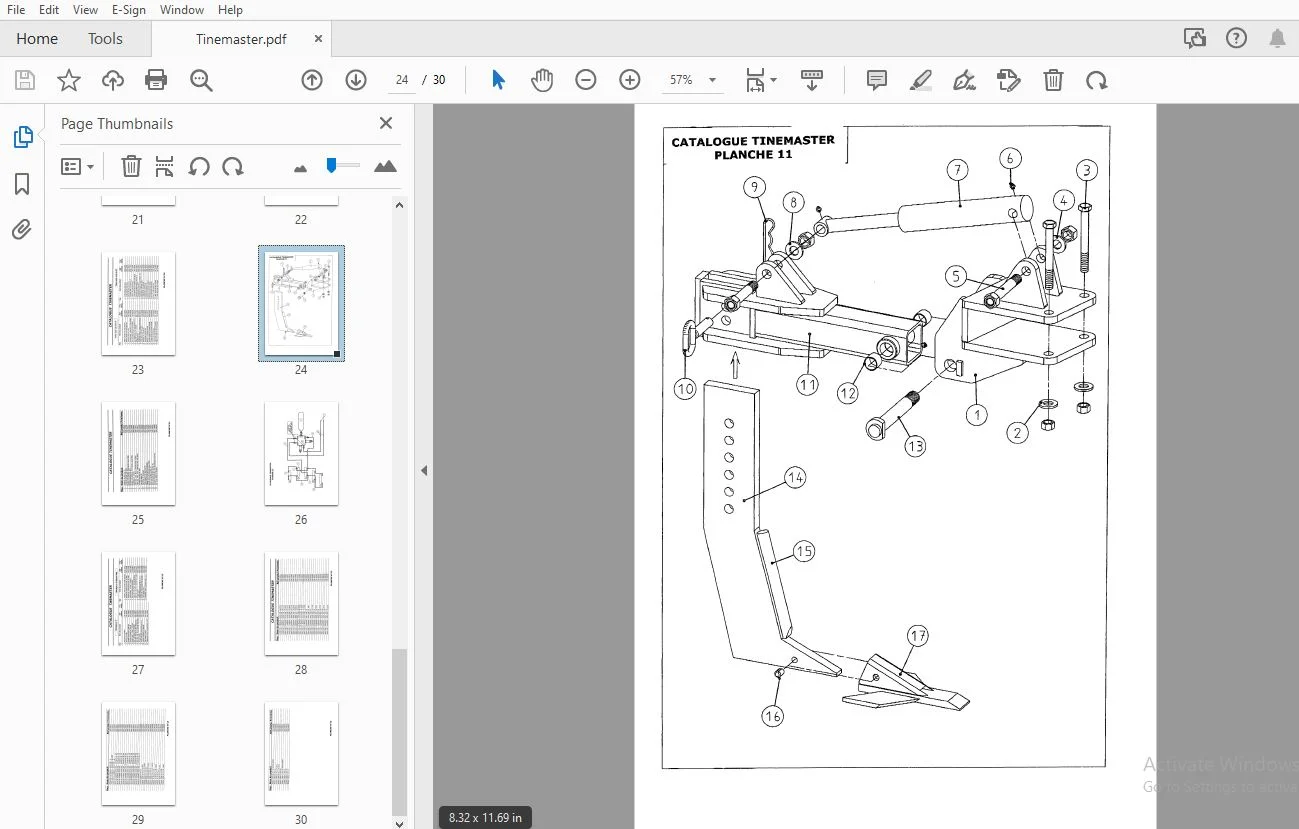Viewport: 1299px width, 829px height.
Task: Select page 28 thumbnail
Action: (x=301, y=604)
